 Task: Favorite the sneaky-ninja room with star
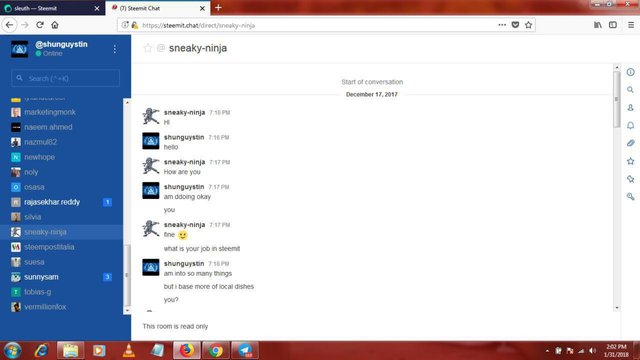pyautogui.click(x=148, y=48)
